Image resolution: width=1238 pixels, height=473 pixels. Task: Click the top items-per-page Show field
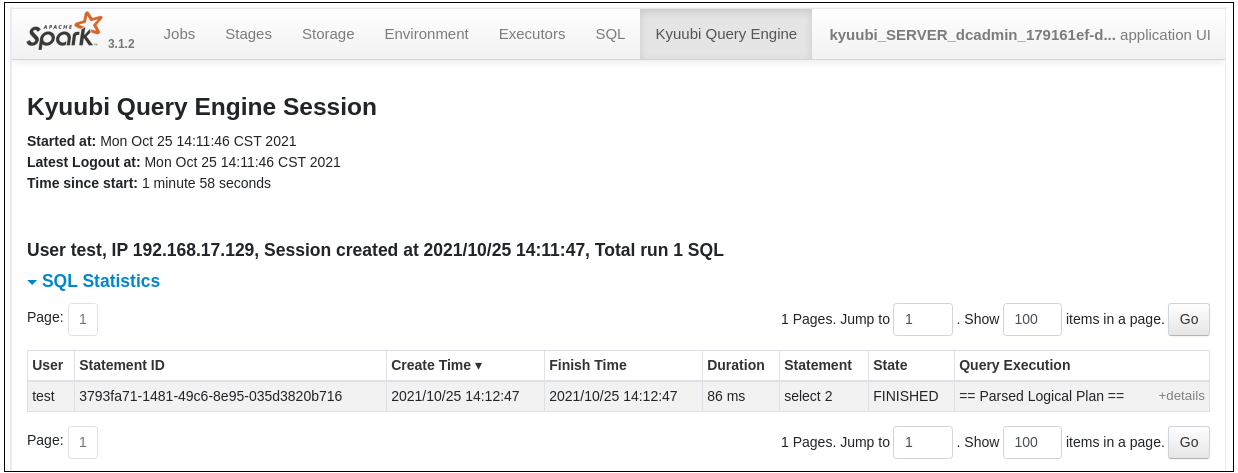click(1032, 319)
